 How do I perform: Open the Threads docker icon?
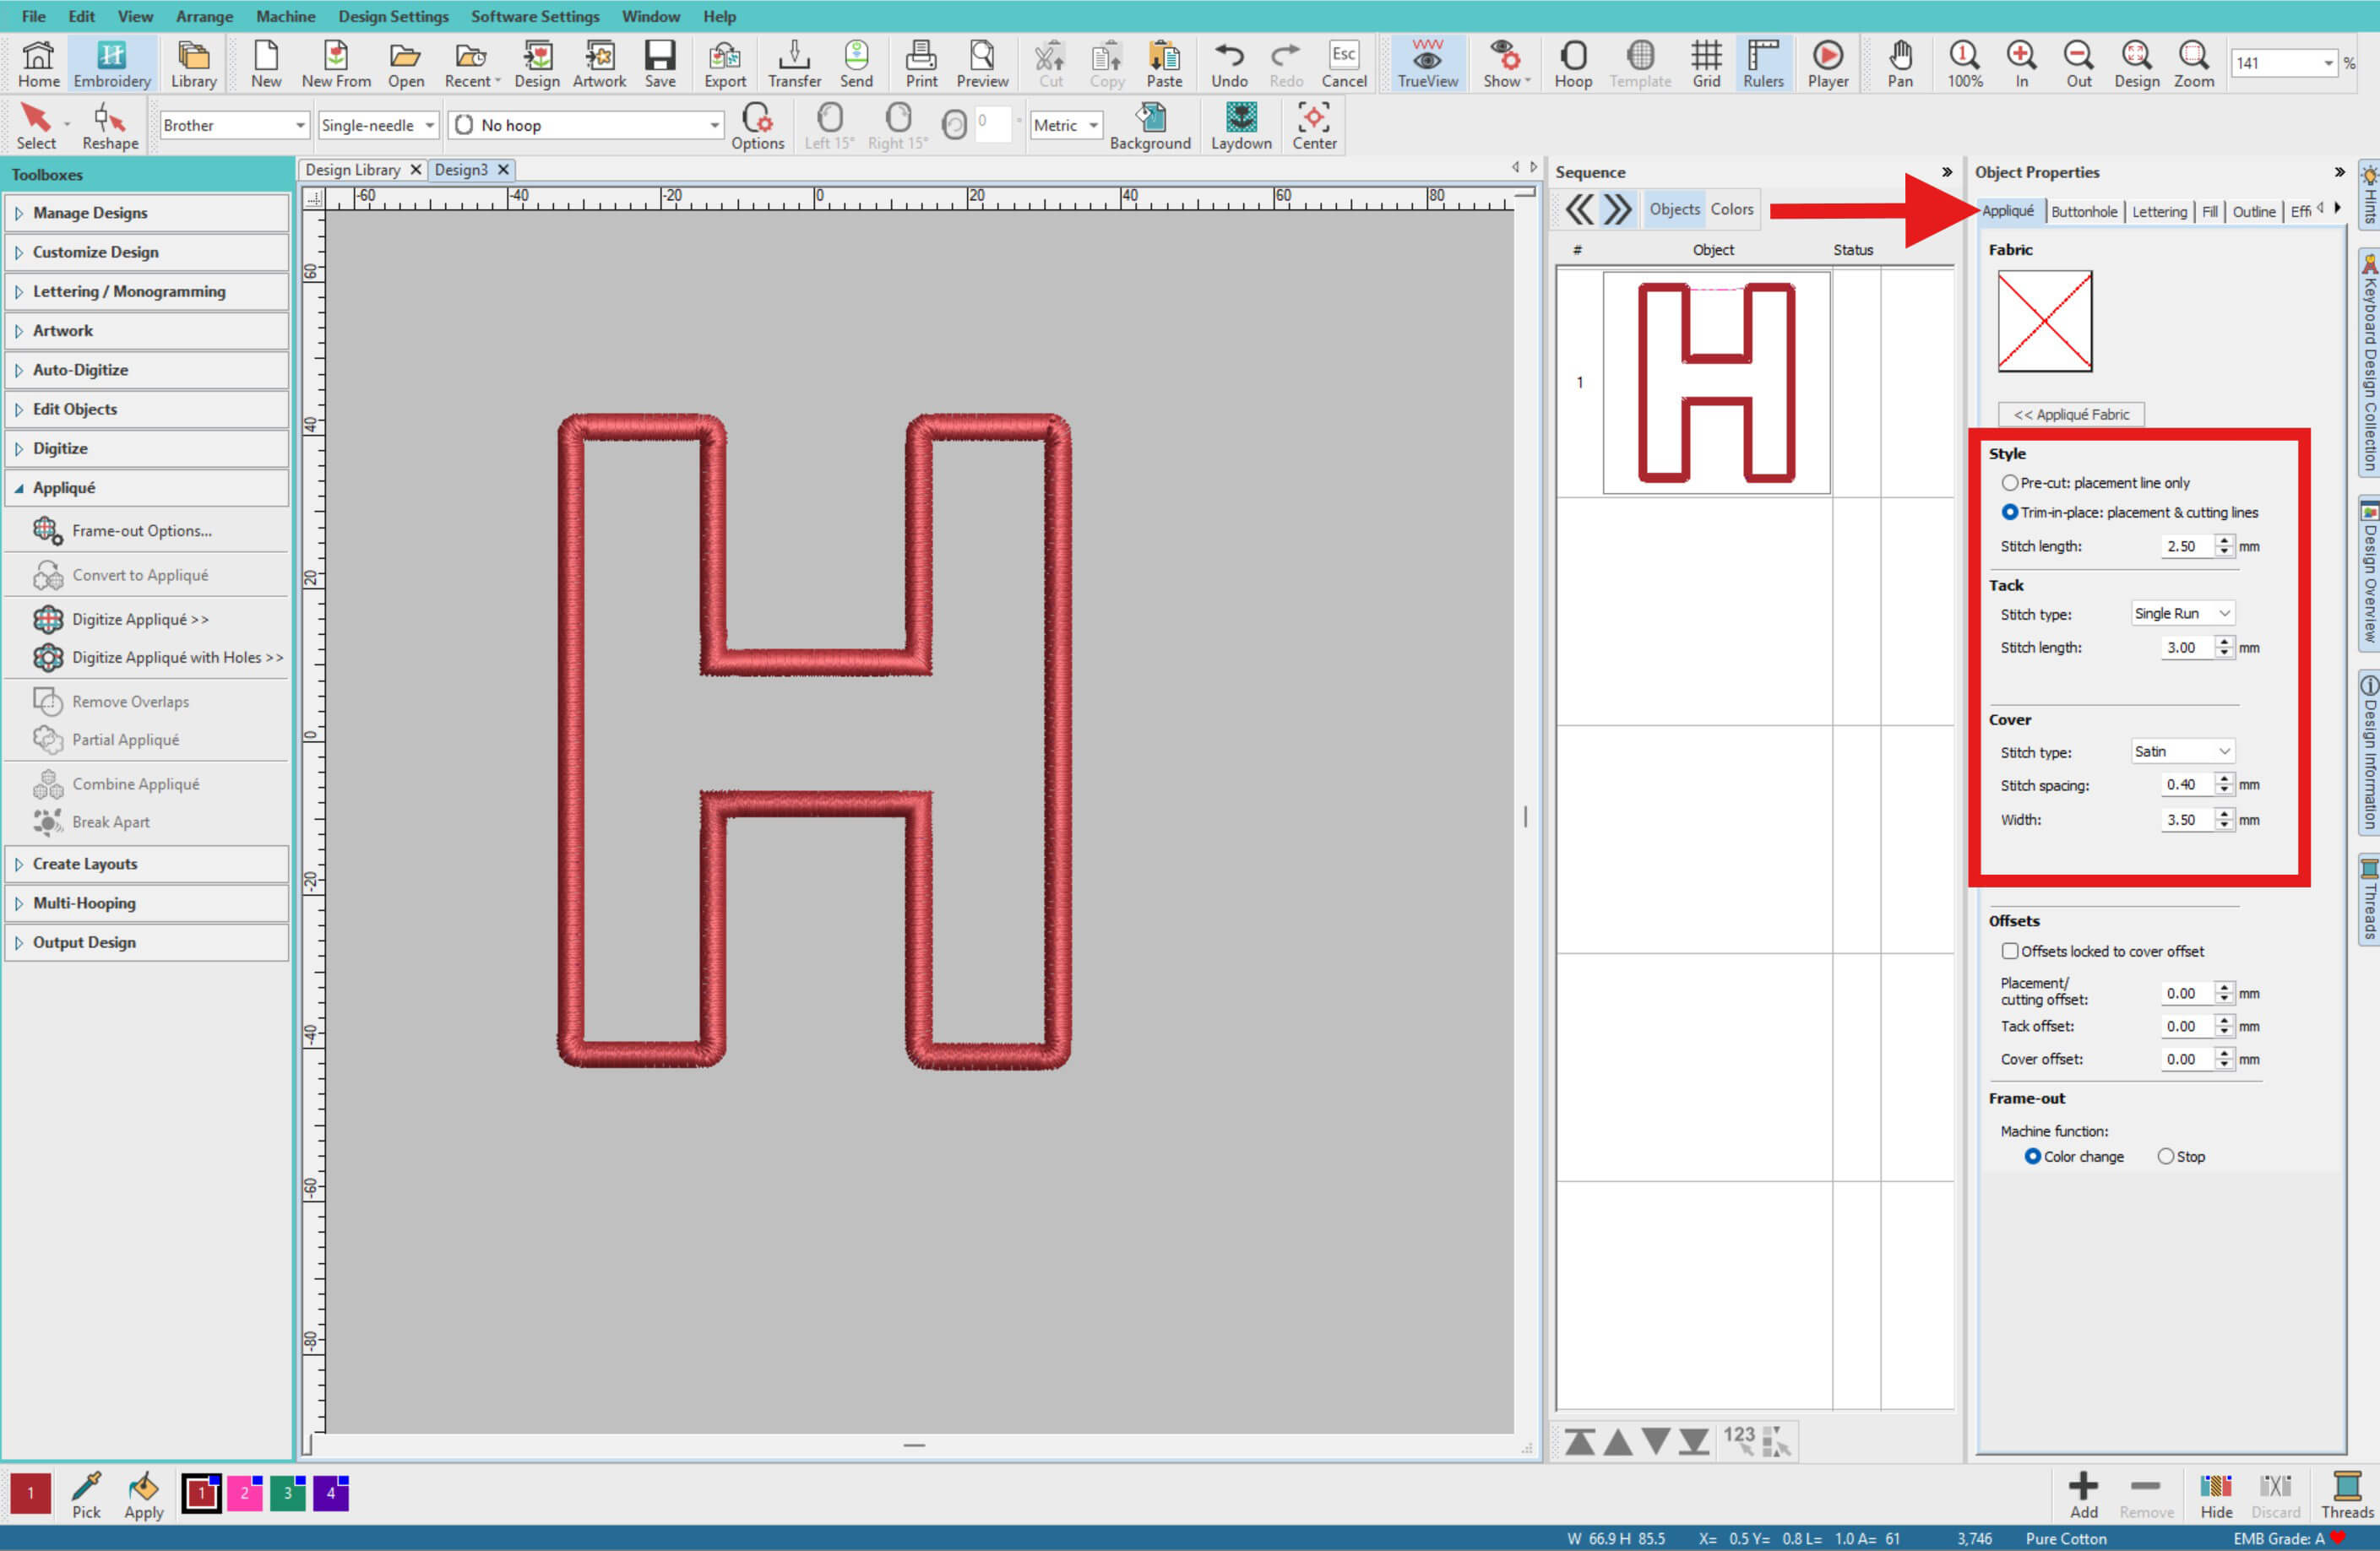(2346, 1495)
